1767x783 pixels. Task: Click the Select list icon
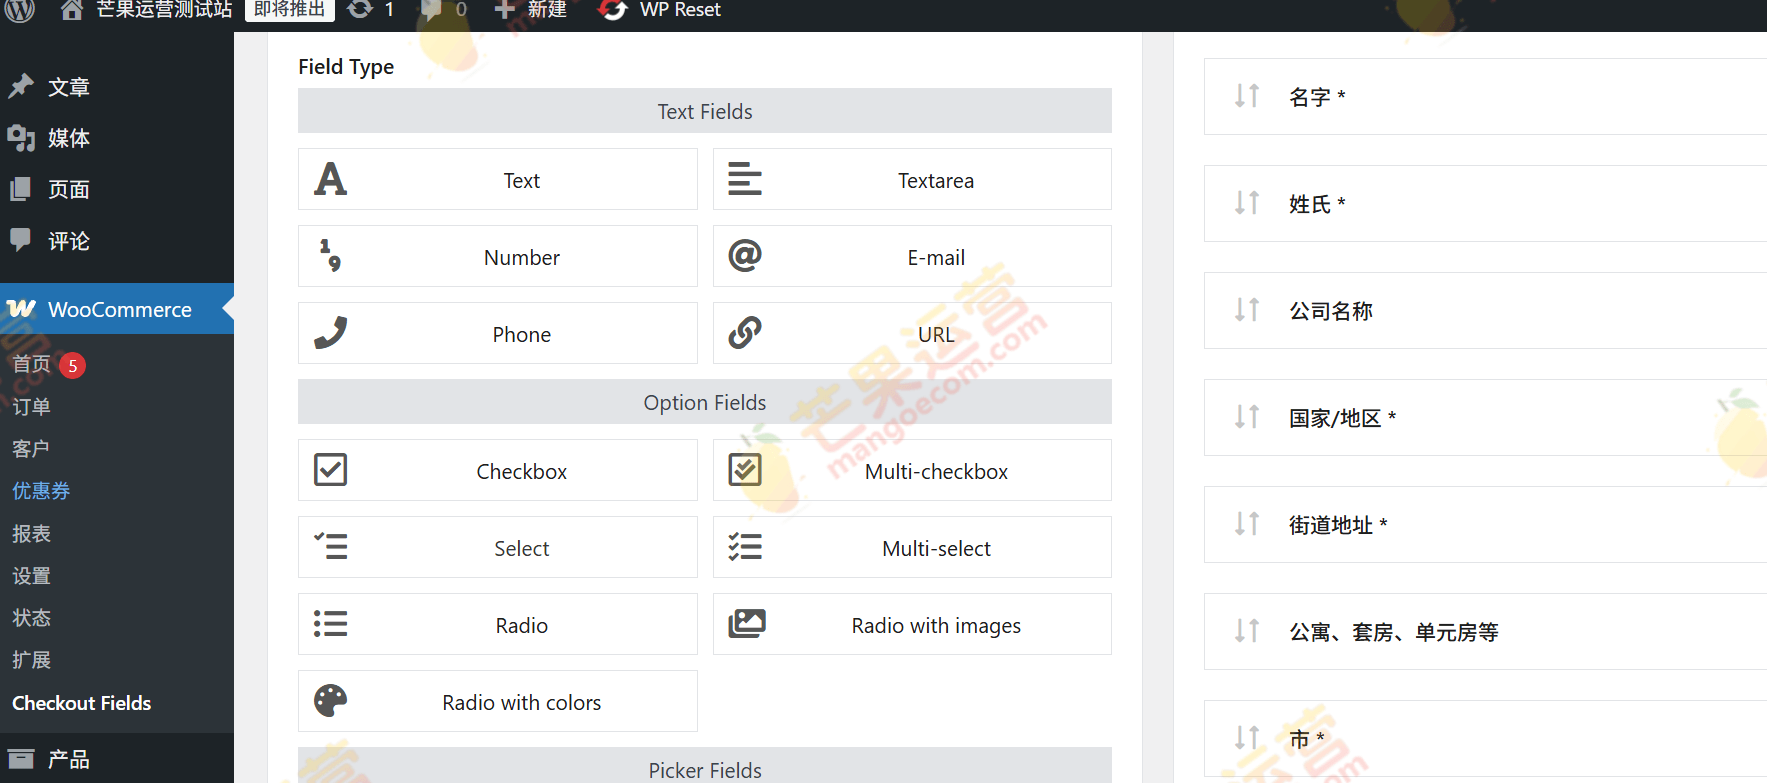pyautogui.click(x=331, y=546)
